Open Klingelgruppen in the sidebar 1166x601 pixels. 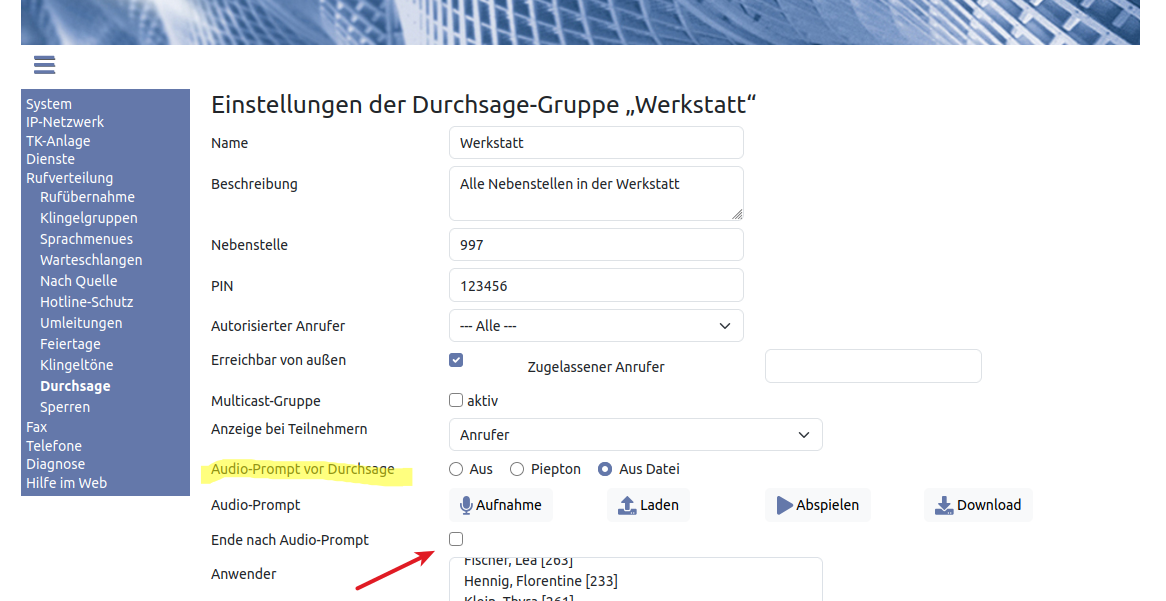(89, 218)
